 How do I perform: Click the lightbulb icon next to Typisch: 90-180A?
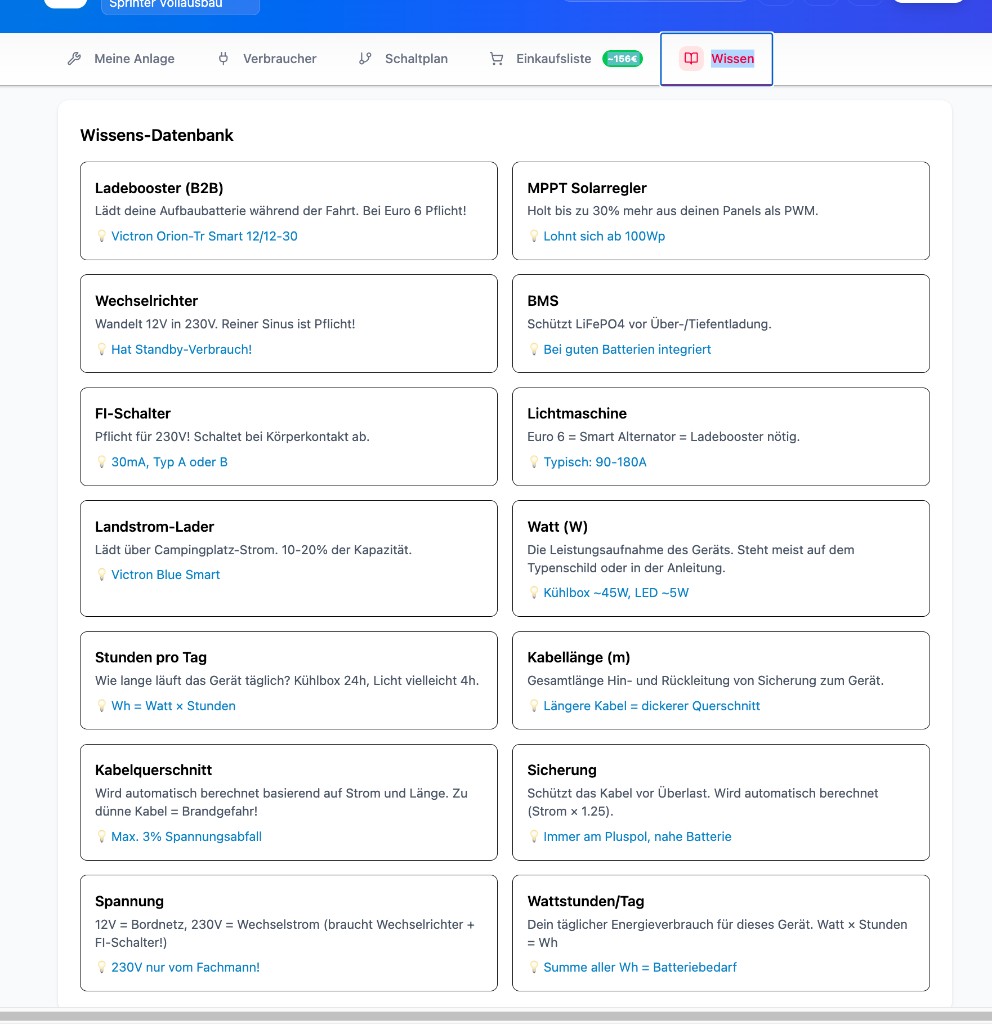pyautogui.click(x=534, y=462)
